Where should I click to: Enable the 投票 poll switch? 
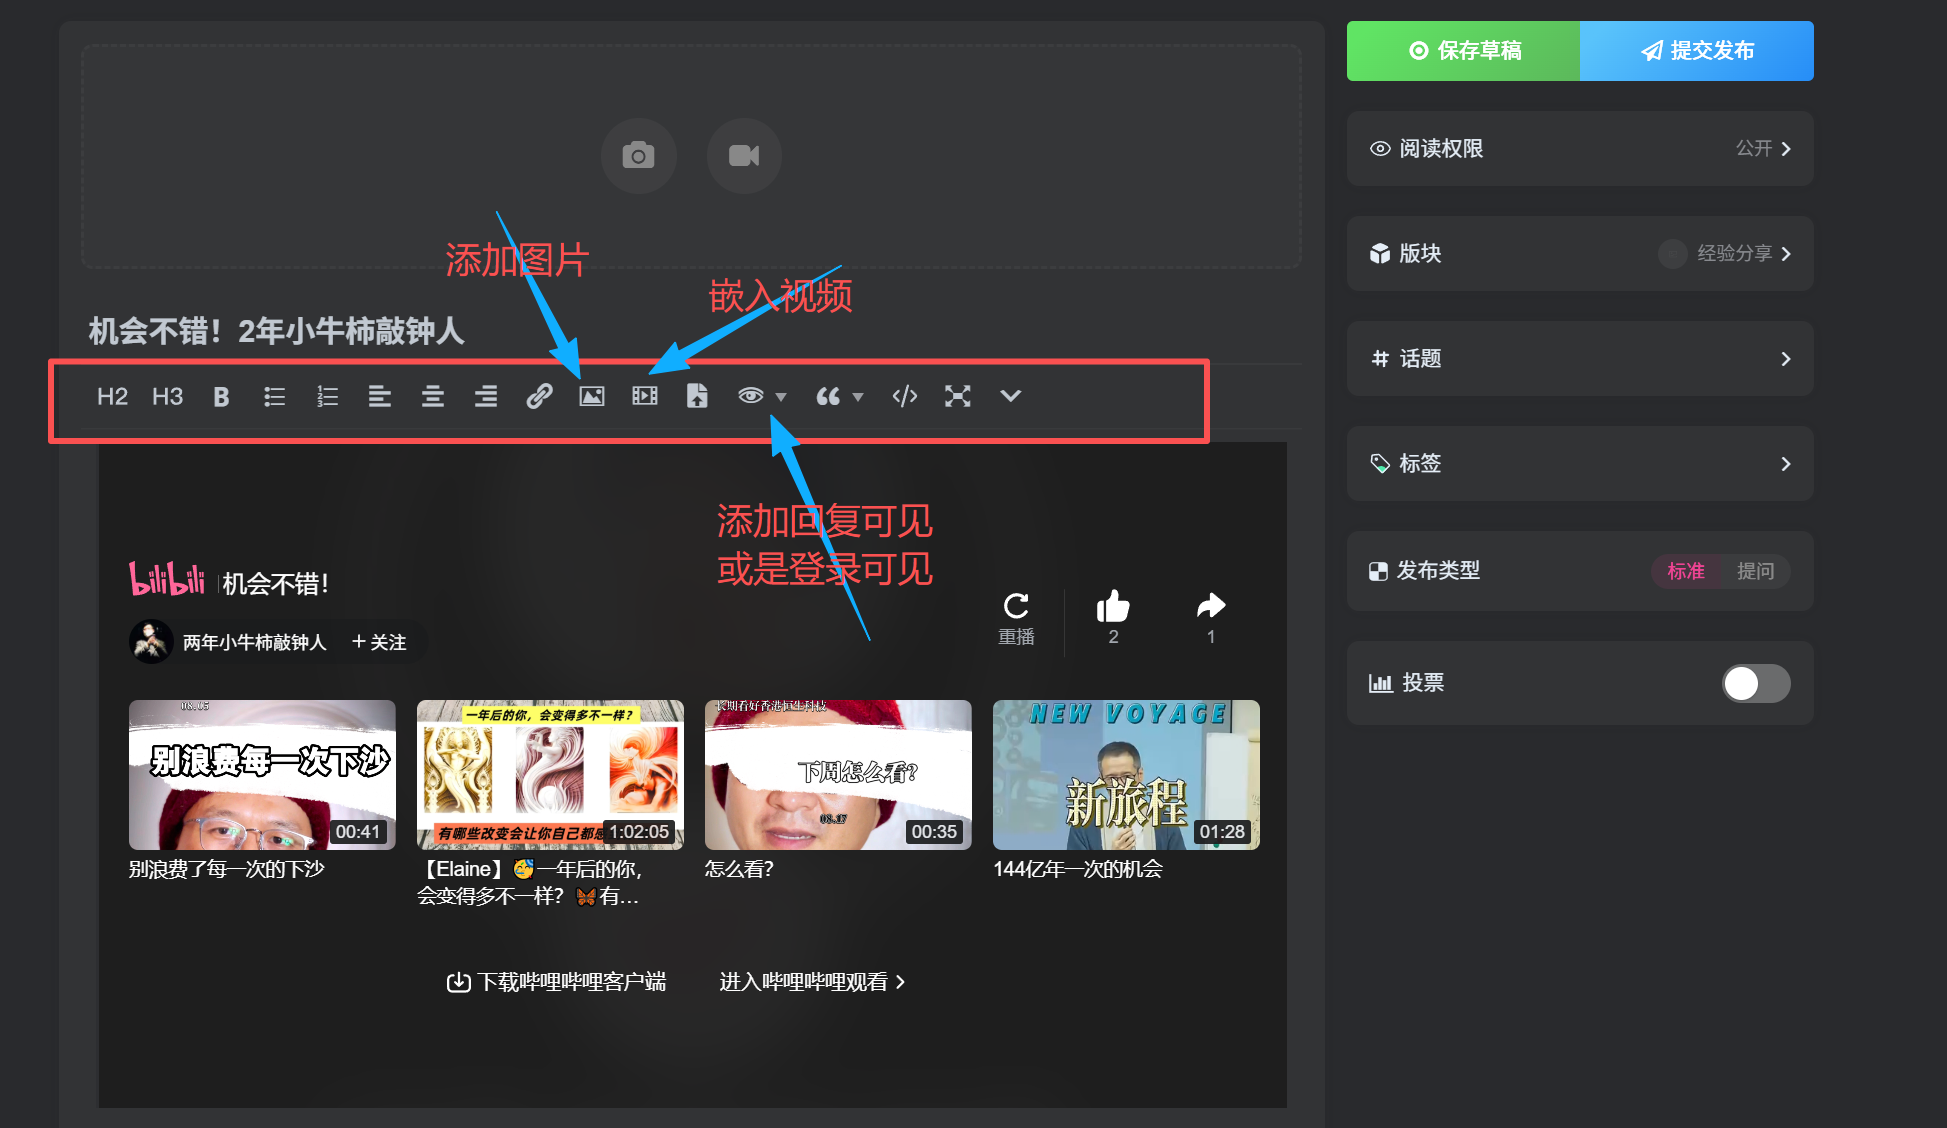(x=1756, y=683)
